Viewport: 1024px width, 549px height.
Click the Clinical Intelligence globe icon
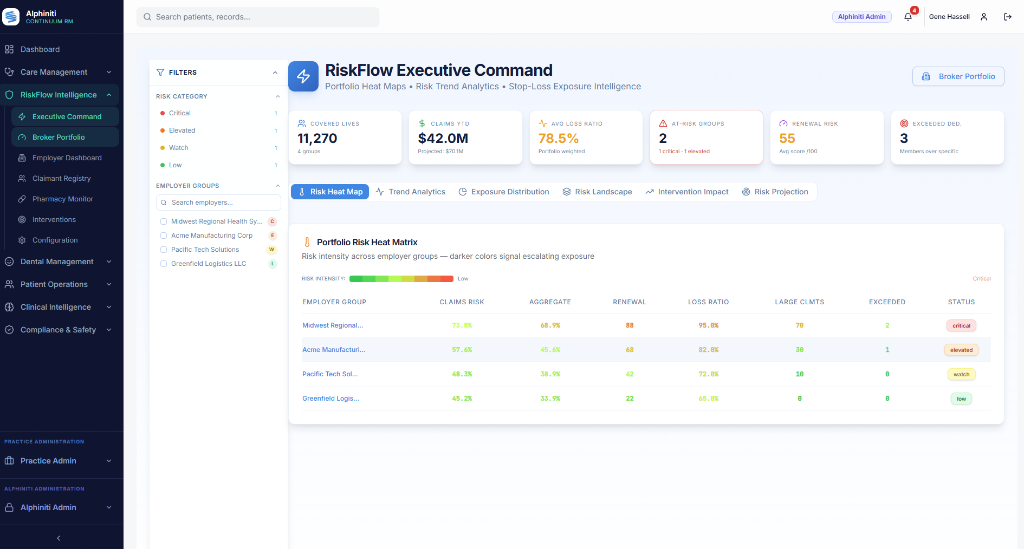[9, 307]
